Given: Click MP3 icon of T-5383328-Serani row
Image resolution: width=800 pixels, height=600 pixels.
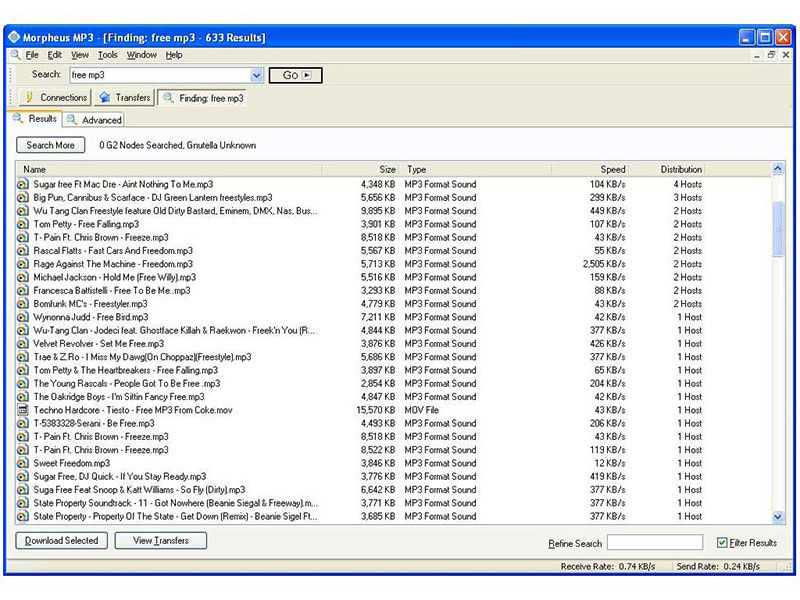Looking at the screenshot, I should click(x=22, y=423).
